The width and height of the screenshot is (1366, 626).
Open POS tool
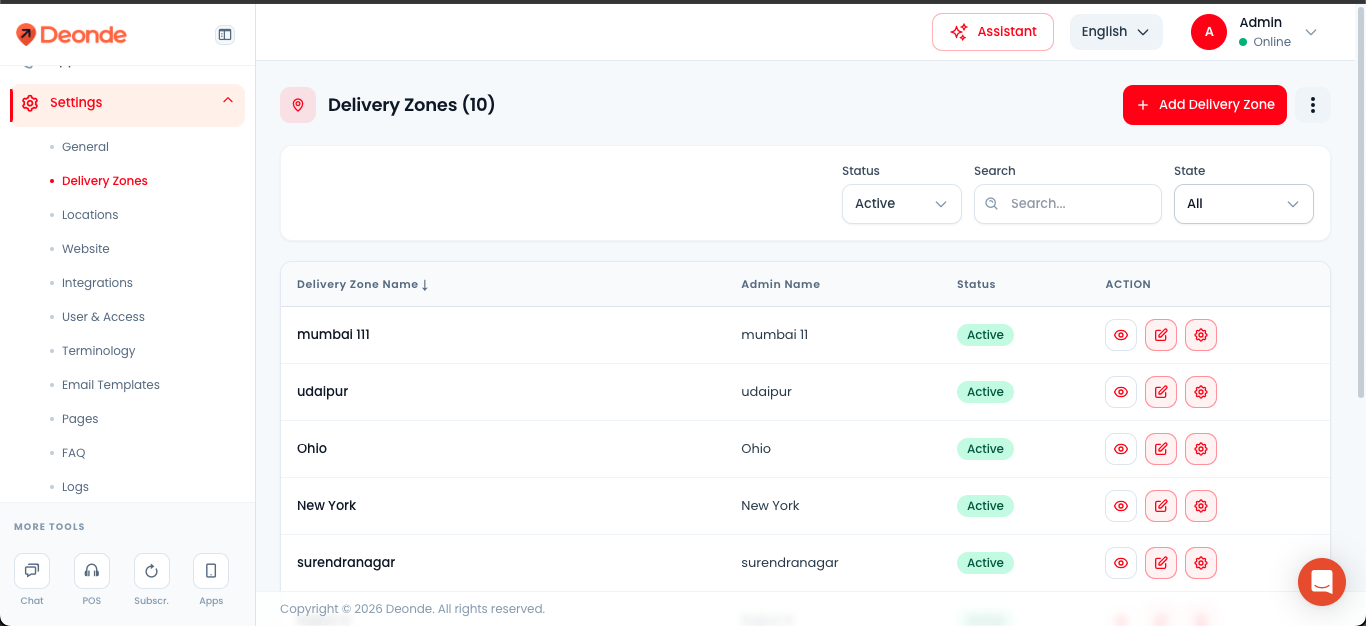pos(92,571)
